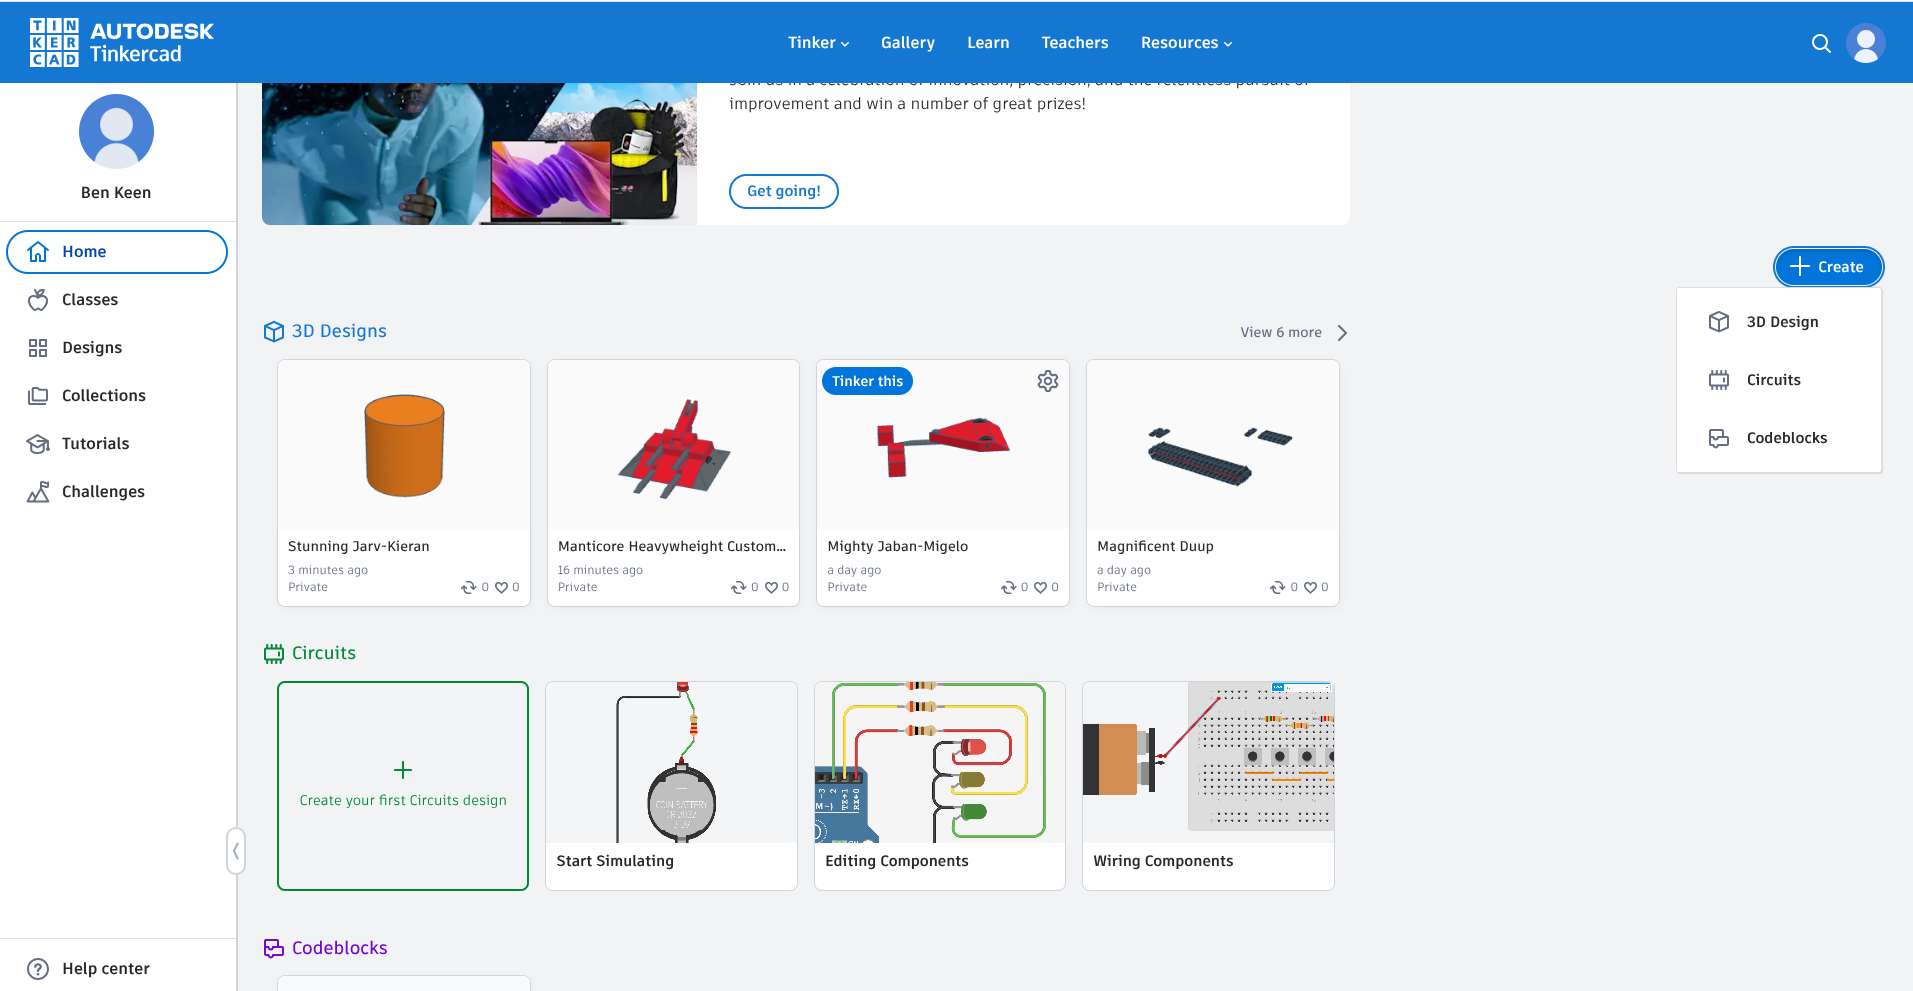Image resolution: width=1913 pixels, height=991 pixels.
Task: Collapse the sidebar with the chevron handle
Action: 235,851
